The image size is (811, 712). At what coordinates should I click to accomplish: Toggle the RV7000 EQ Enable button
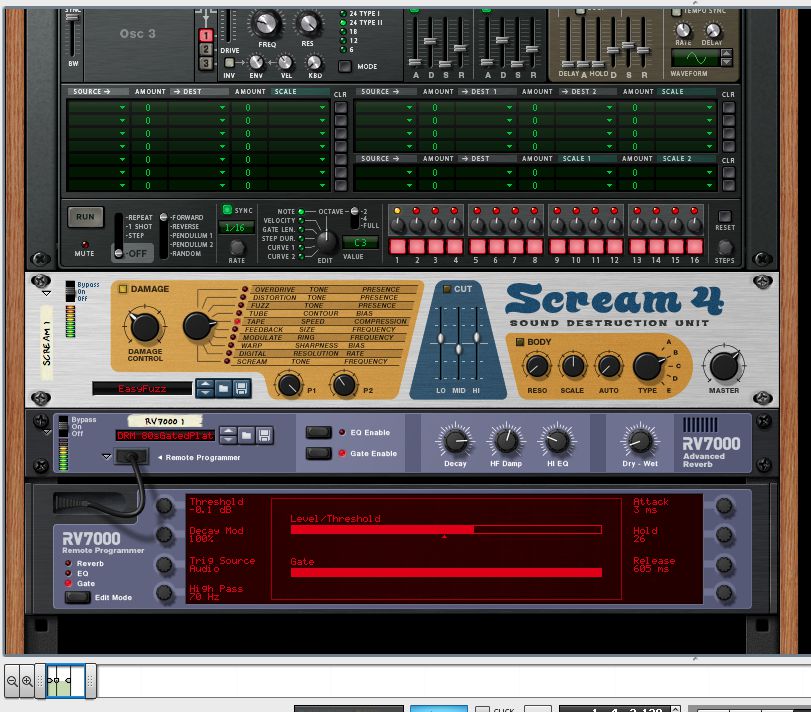(x=319, y=432)
